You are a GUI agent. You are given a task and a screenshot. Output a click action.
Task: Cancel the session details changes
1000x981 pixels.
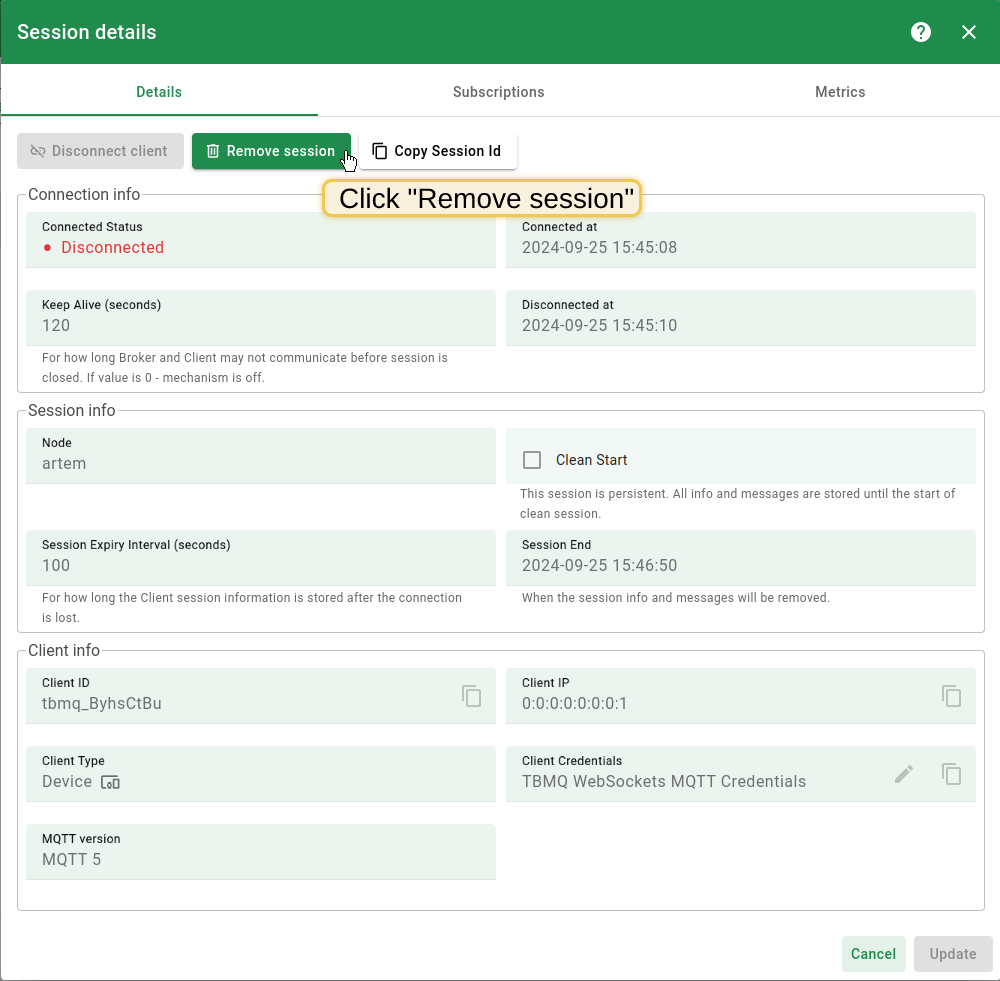coord(873,954)
